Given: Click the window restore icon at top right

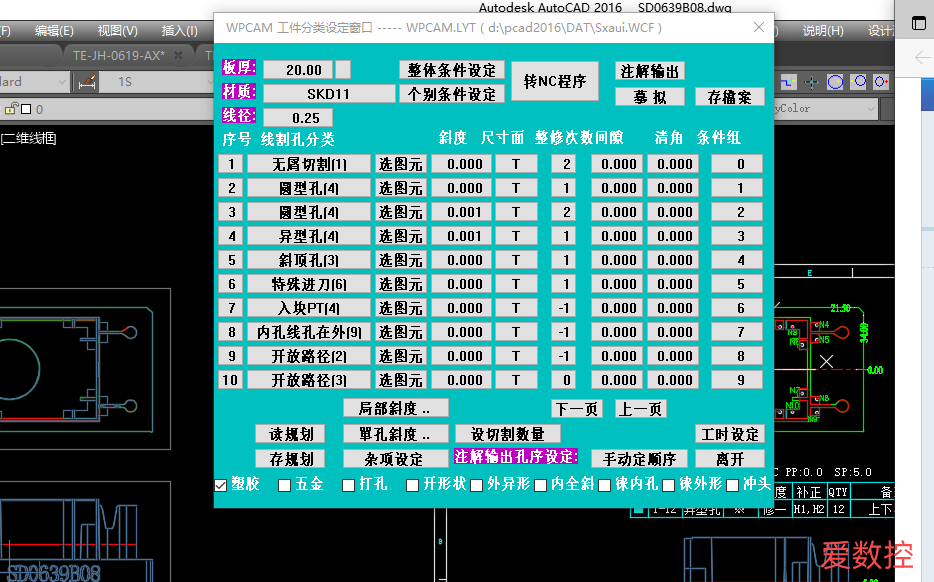Looking at the screenshot, I should coord(919,23).
